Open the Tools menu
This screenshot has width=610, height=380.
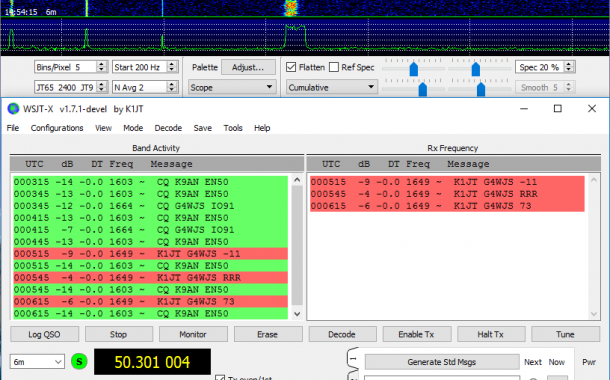pyautogui.click(x=233, y=128)
